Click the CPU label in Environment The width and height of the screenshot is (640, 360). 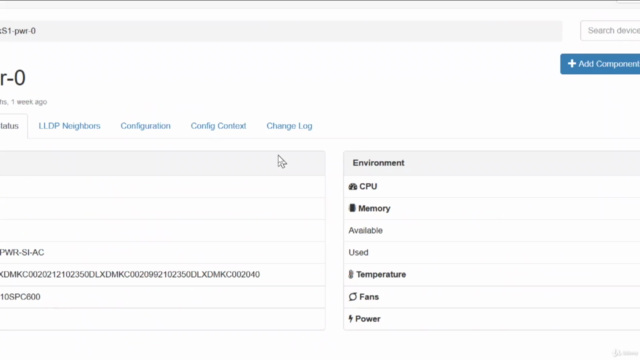368,187
